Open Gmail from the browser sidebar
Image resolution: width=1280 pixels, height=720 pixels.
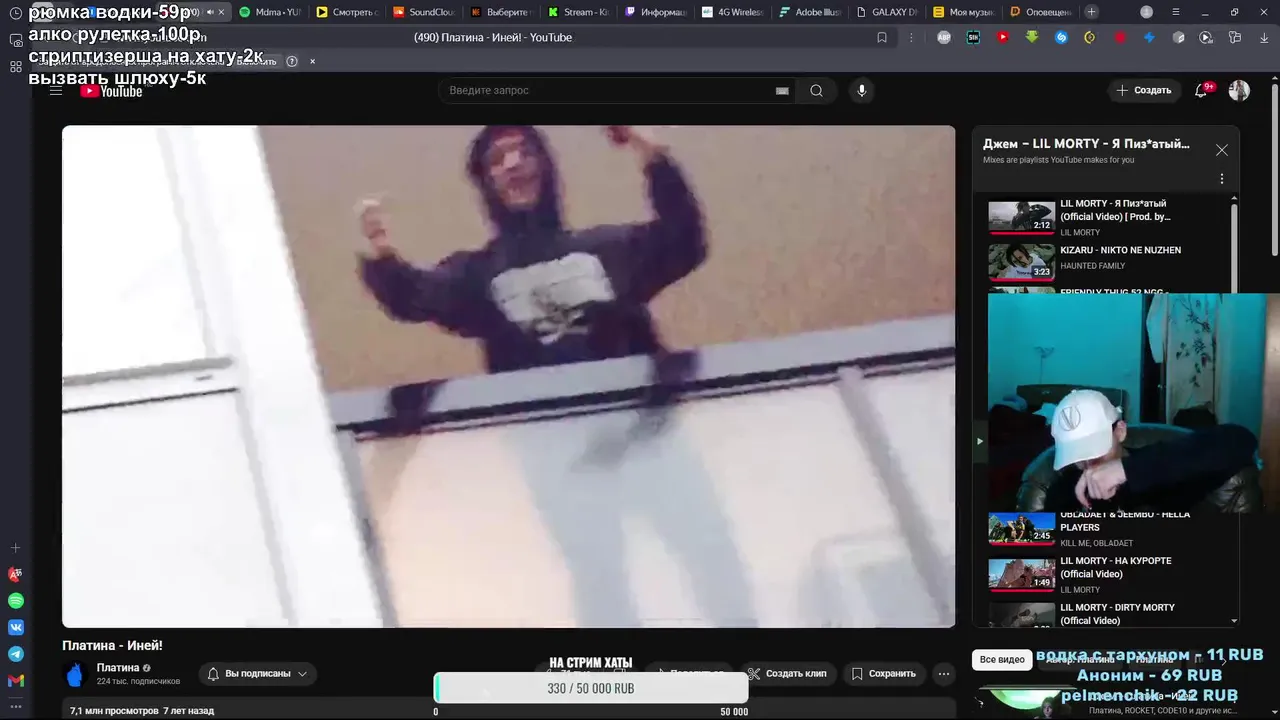click(x=15, y=681)
